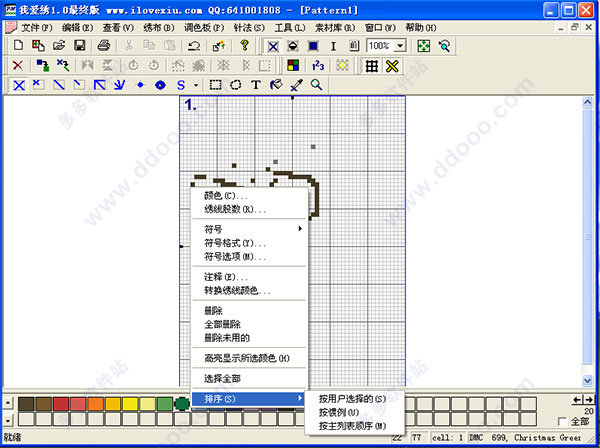Choose 高亮显示所选颜色(H) entry
Screen dimensions: 600x448
tap(249, 358)
